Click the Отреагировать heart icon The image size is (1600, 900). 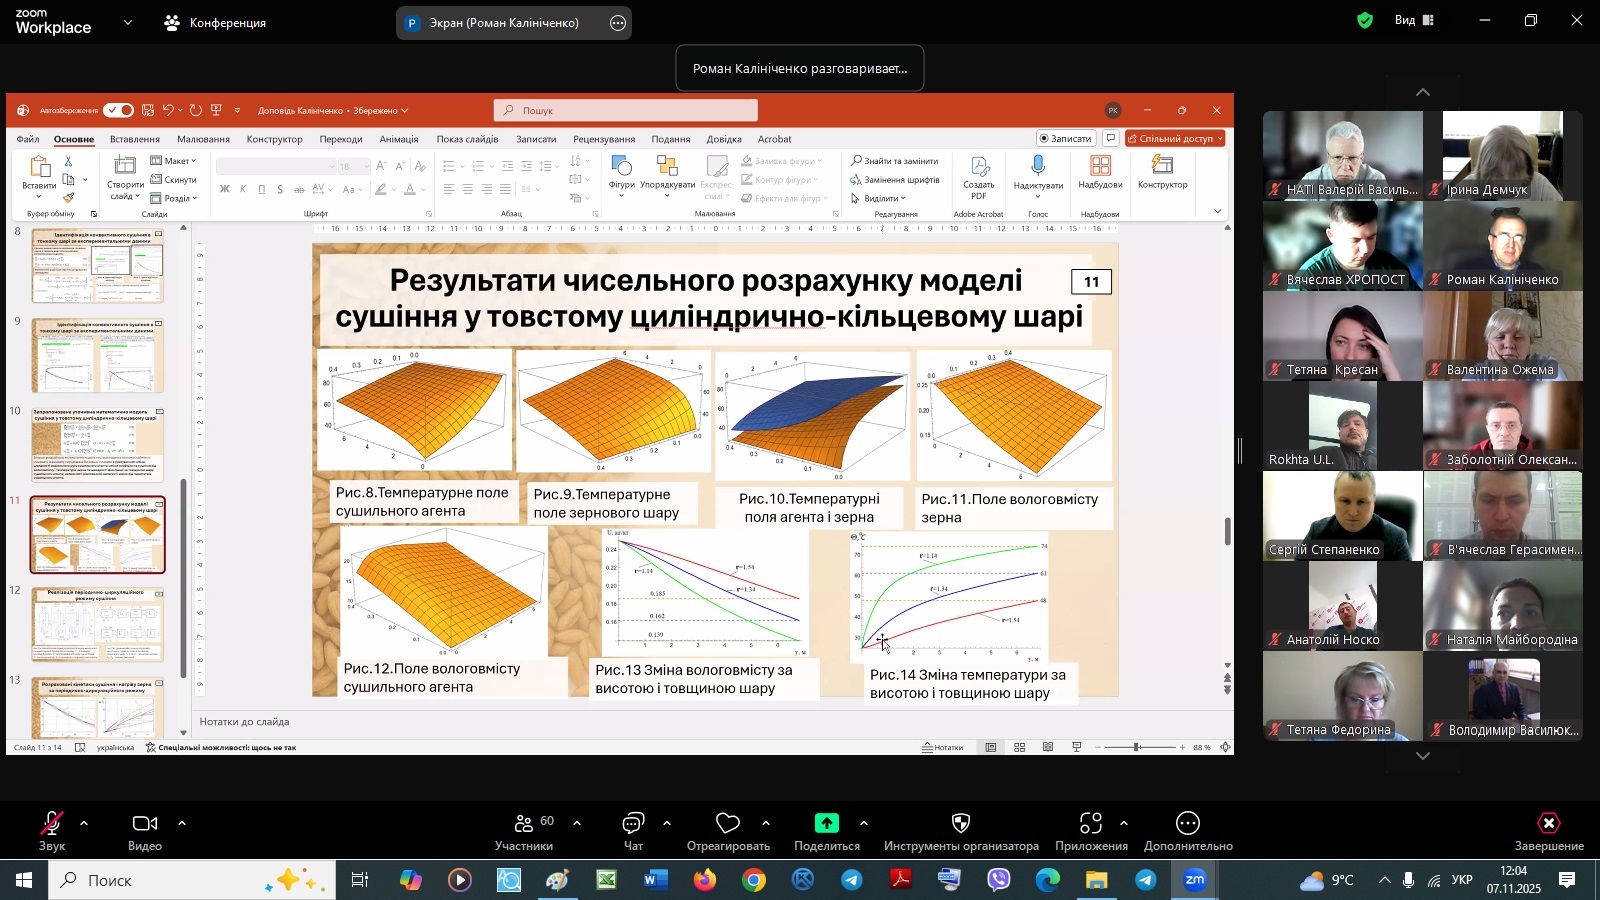point(728,824)
